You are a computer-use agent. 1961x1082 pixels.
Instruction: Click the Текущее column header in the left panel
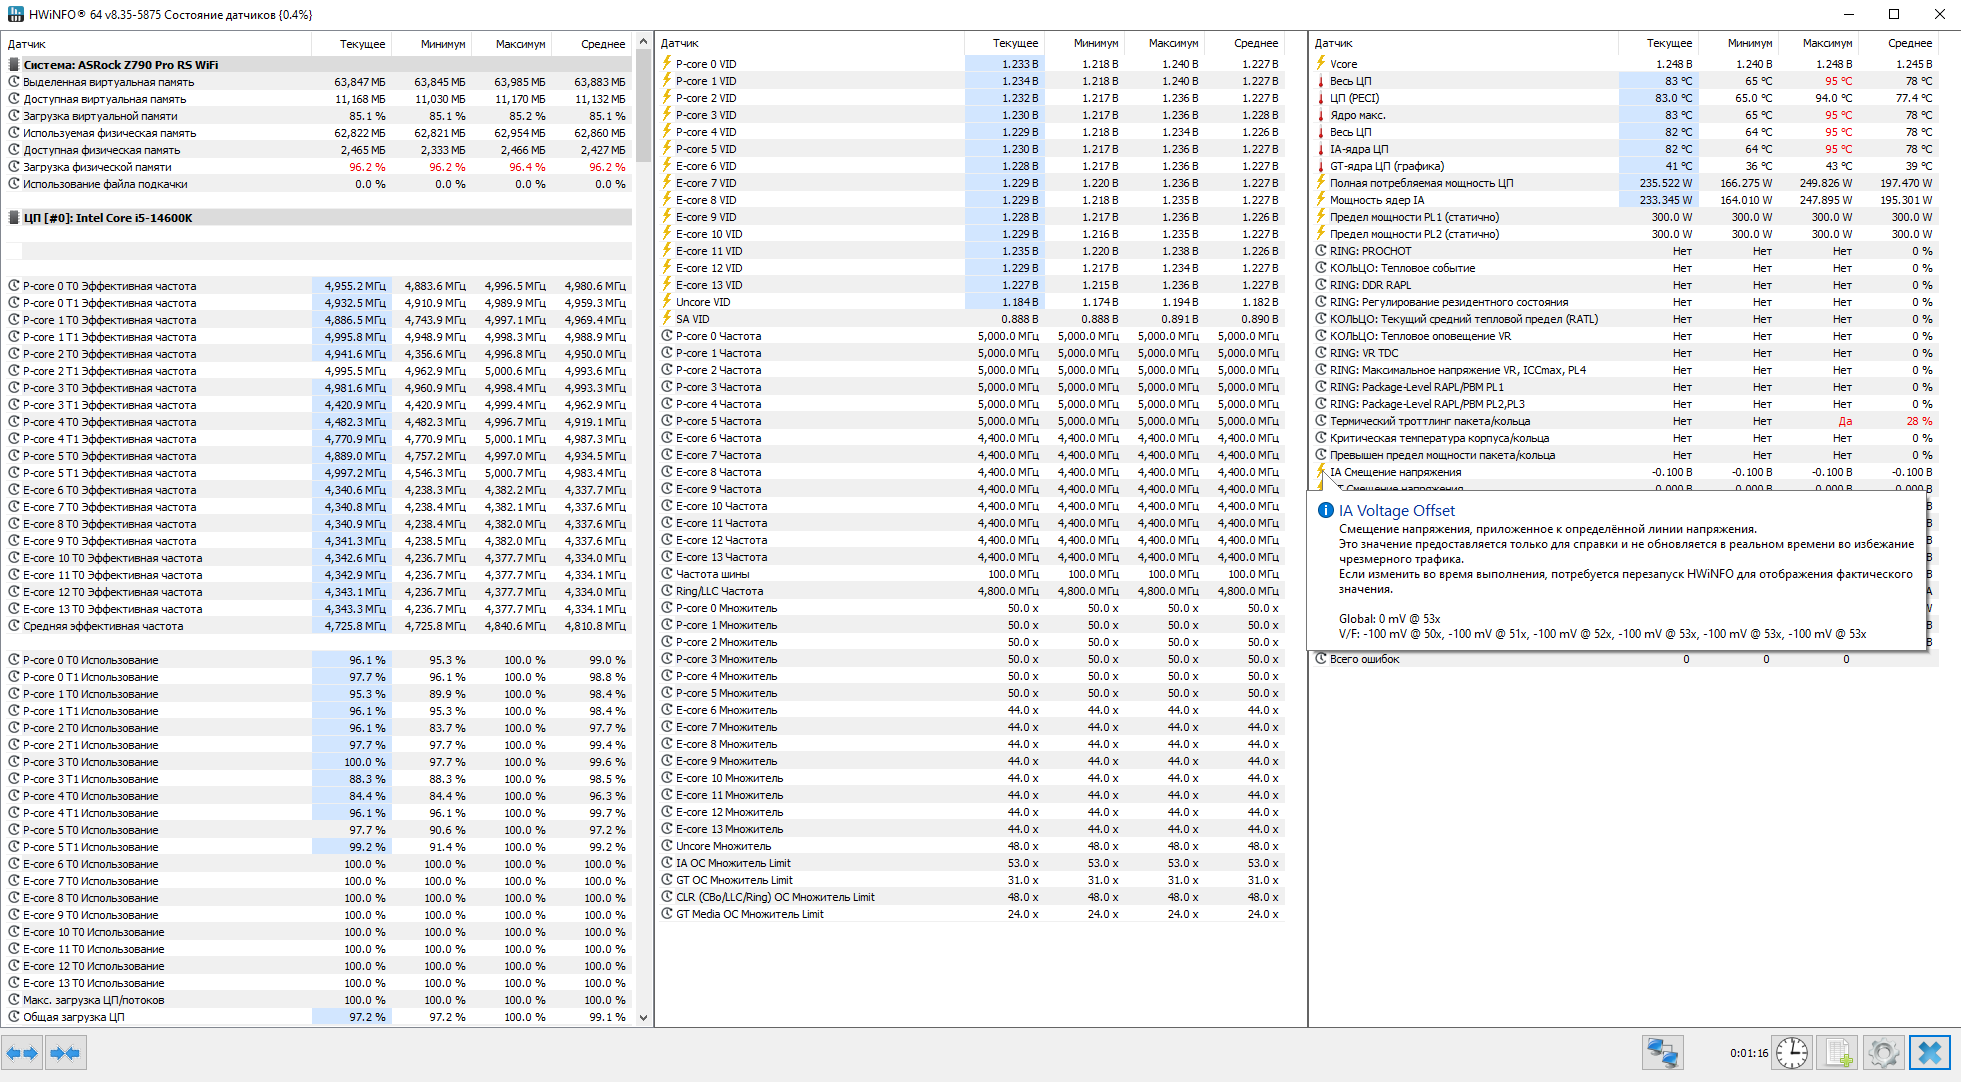(x=361, y=44)
